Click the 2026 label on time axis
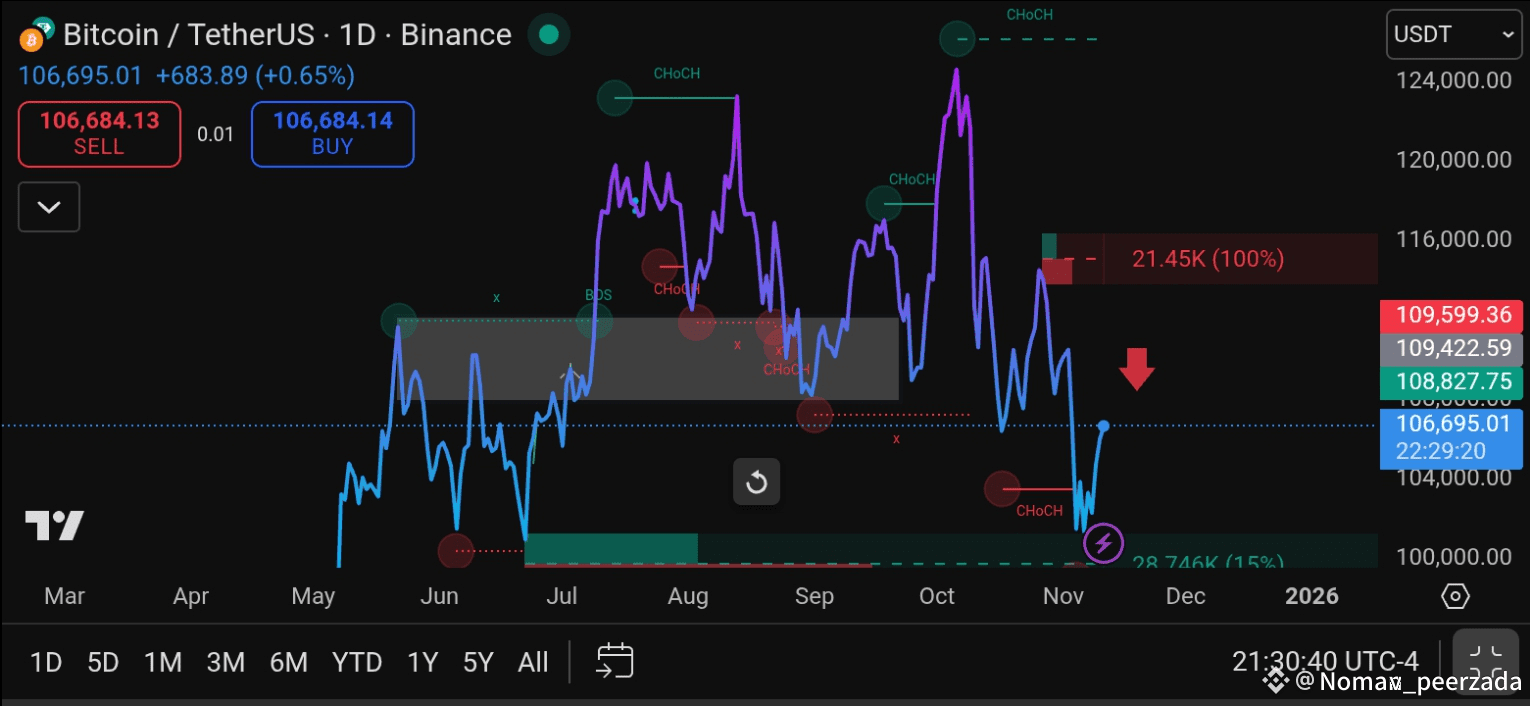 (x=1311, y=596)
